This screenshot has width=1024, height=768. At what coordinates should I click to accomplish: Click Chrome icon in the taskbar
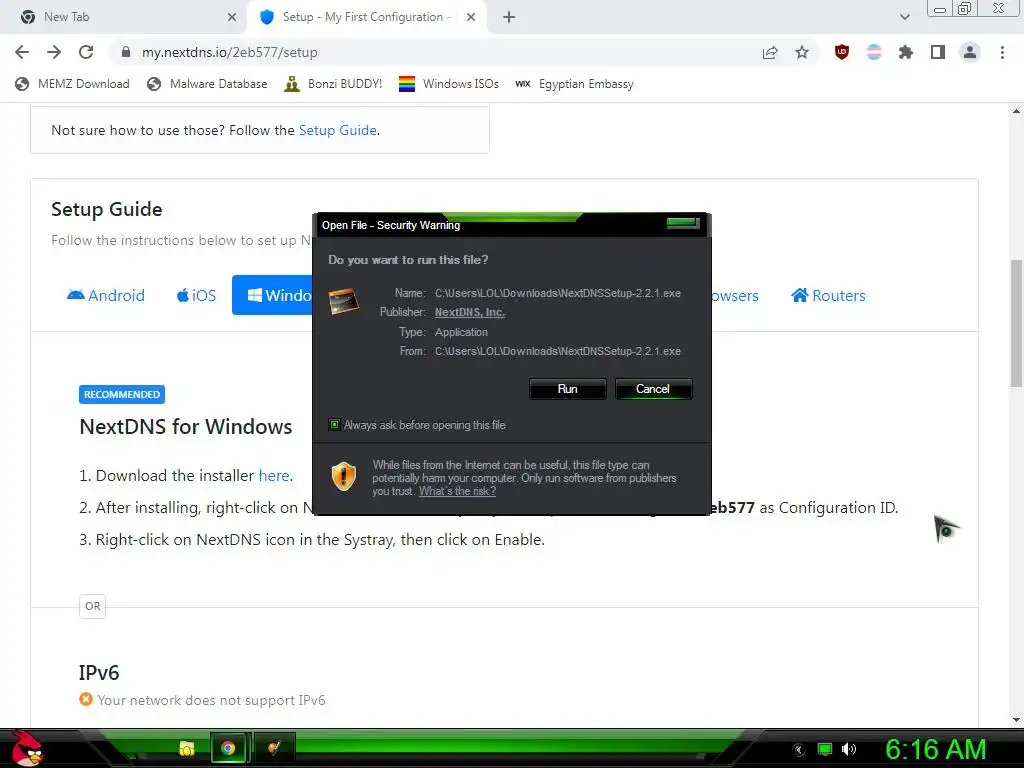228,748
